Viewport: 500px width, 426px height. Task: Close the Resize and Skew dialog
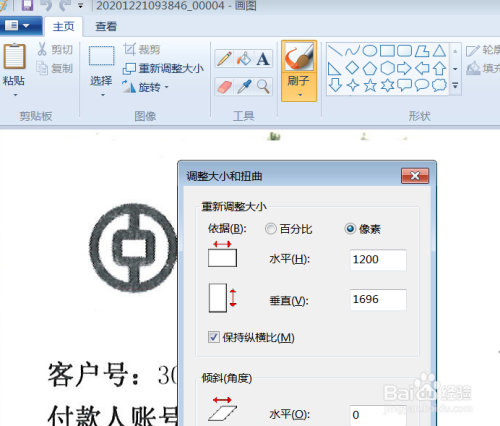415,176
